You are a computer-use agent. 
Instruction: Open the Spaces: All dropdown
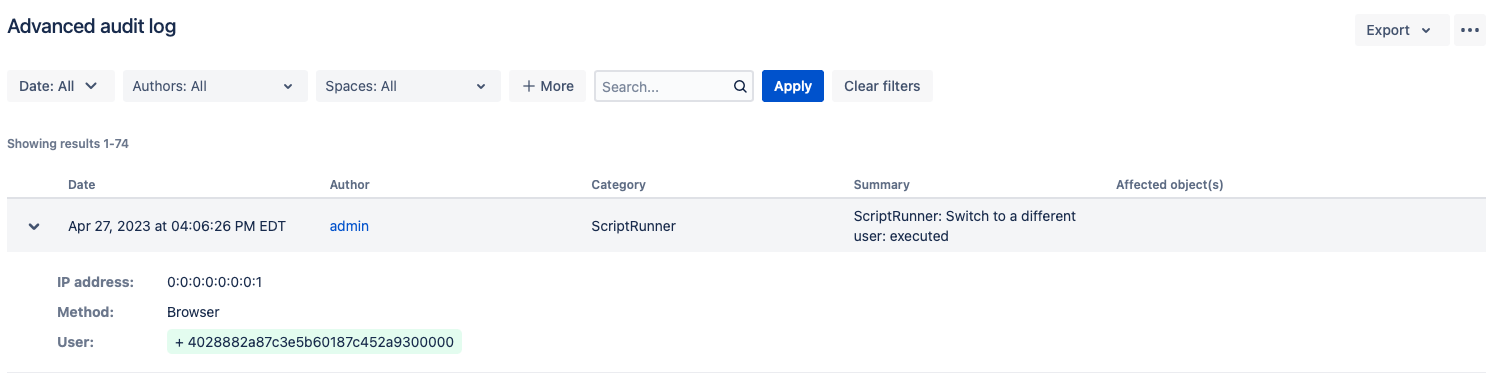(x=408, y=86)
